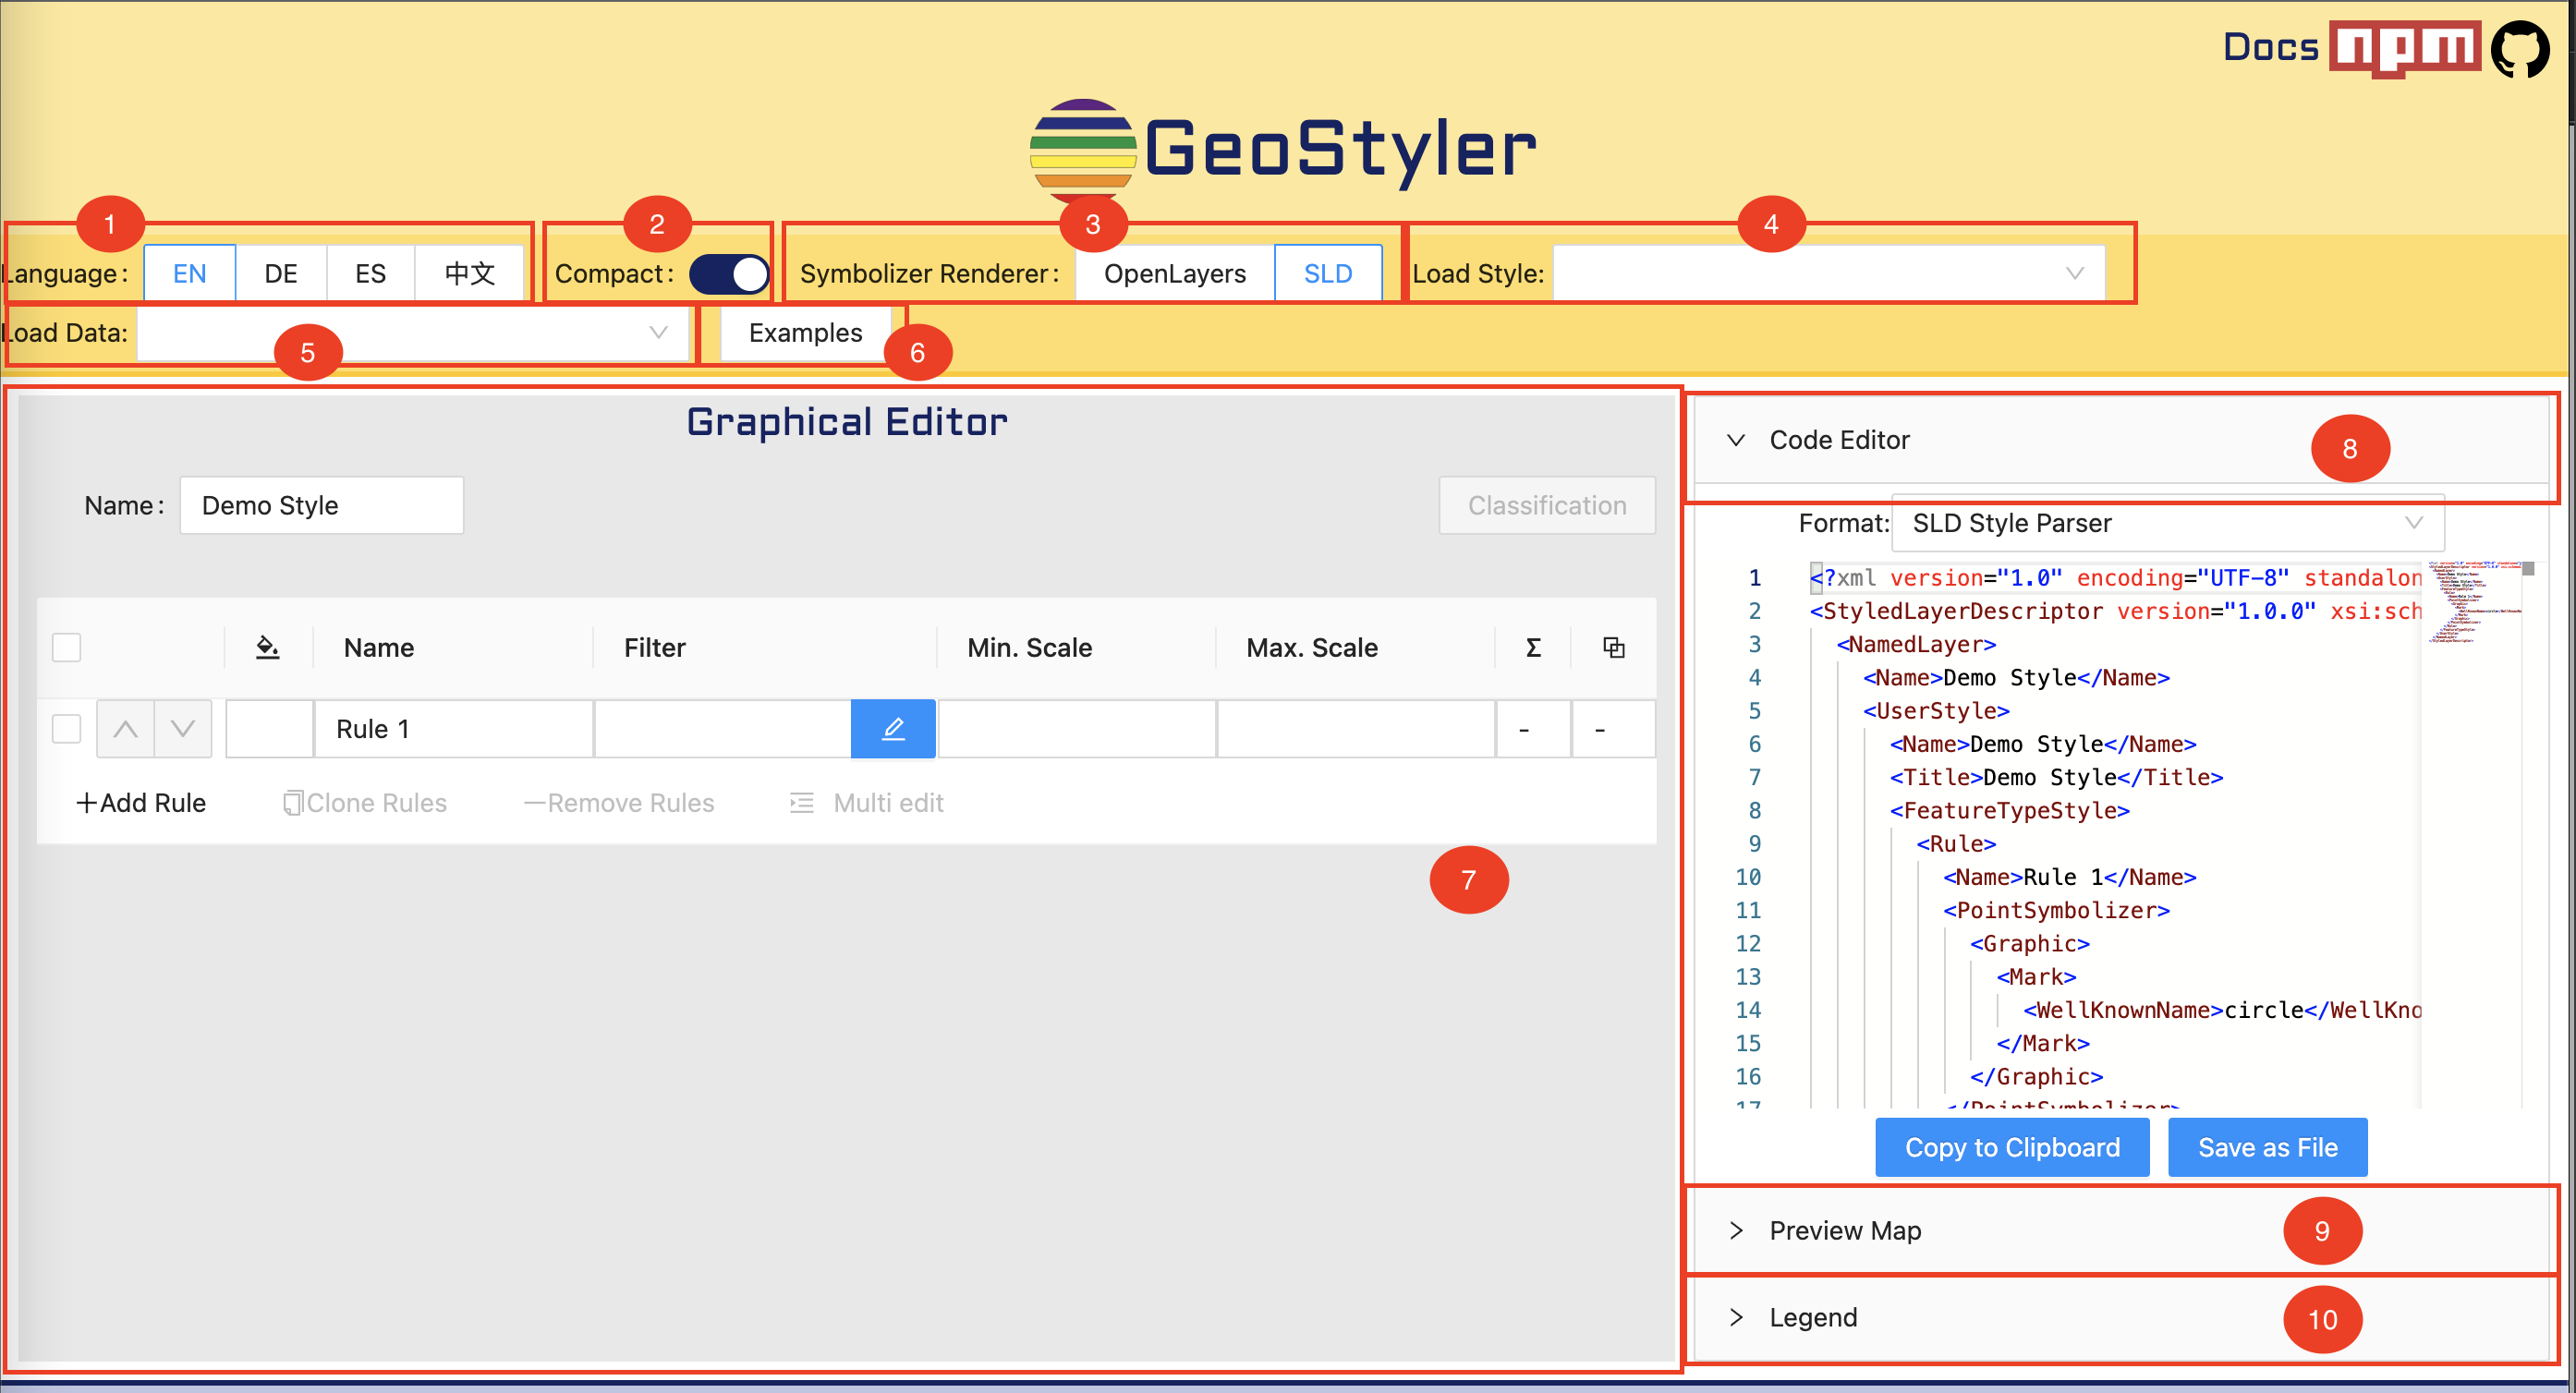Select EN language
2576x1393 pixels.
tap(190, 273)
